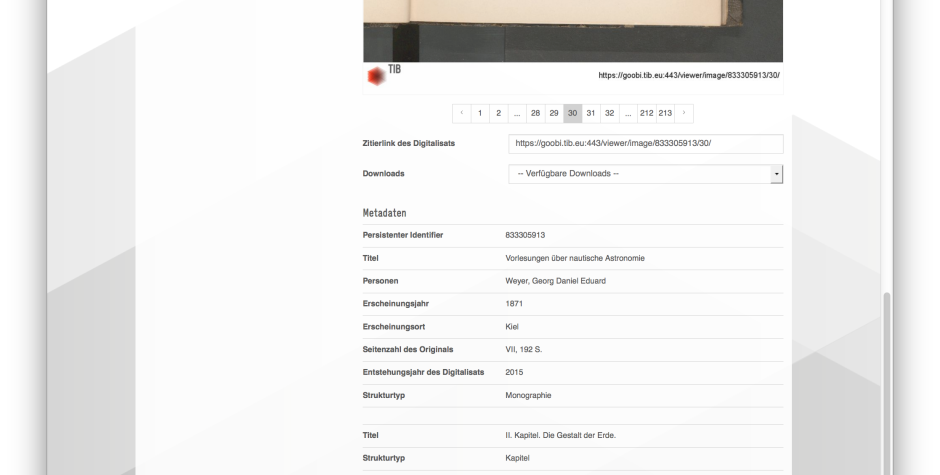The height and width of the screenshot is (475, 940).
Task: Jump to page 212
Action: pos(647,113)
